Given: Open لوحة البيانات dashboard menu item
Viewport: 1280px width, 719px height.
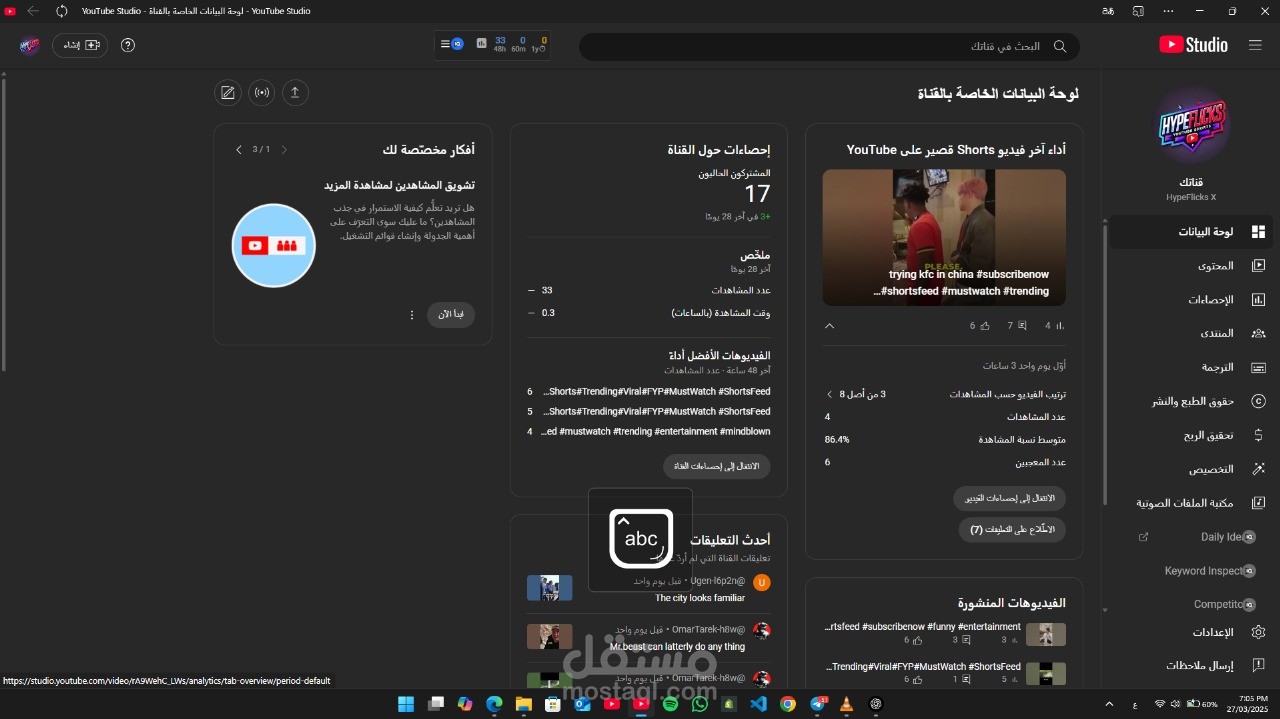Looking at the screenshot, I should [1190, 232].
